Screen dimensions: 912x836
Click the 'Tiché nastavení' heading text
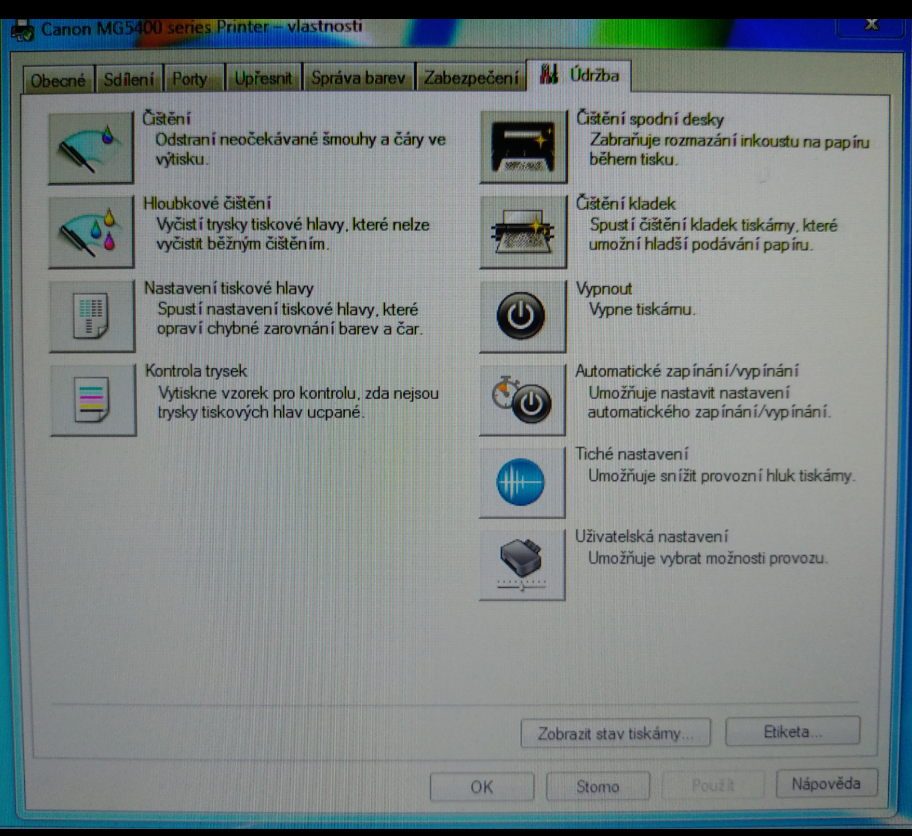click(632, 453)
